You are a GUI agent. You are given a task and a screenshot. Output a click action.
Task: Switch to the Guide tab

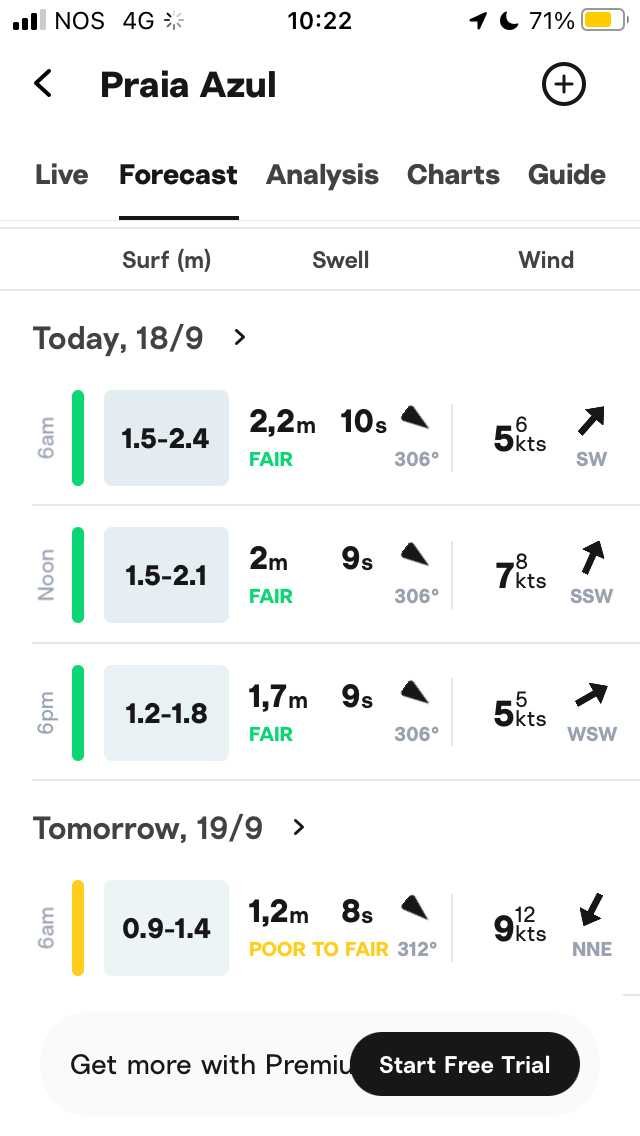(x=567, y=175)
